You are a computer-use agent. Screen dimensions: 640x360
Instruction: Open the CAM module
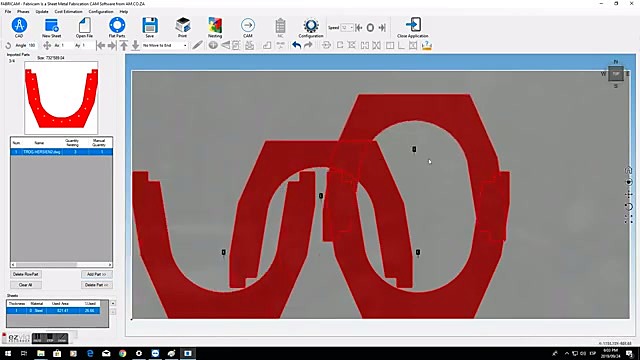coord(248,25)
